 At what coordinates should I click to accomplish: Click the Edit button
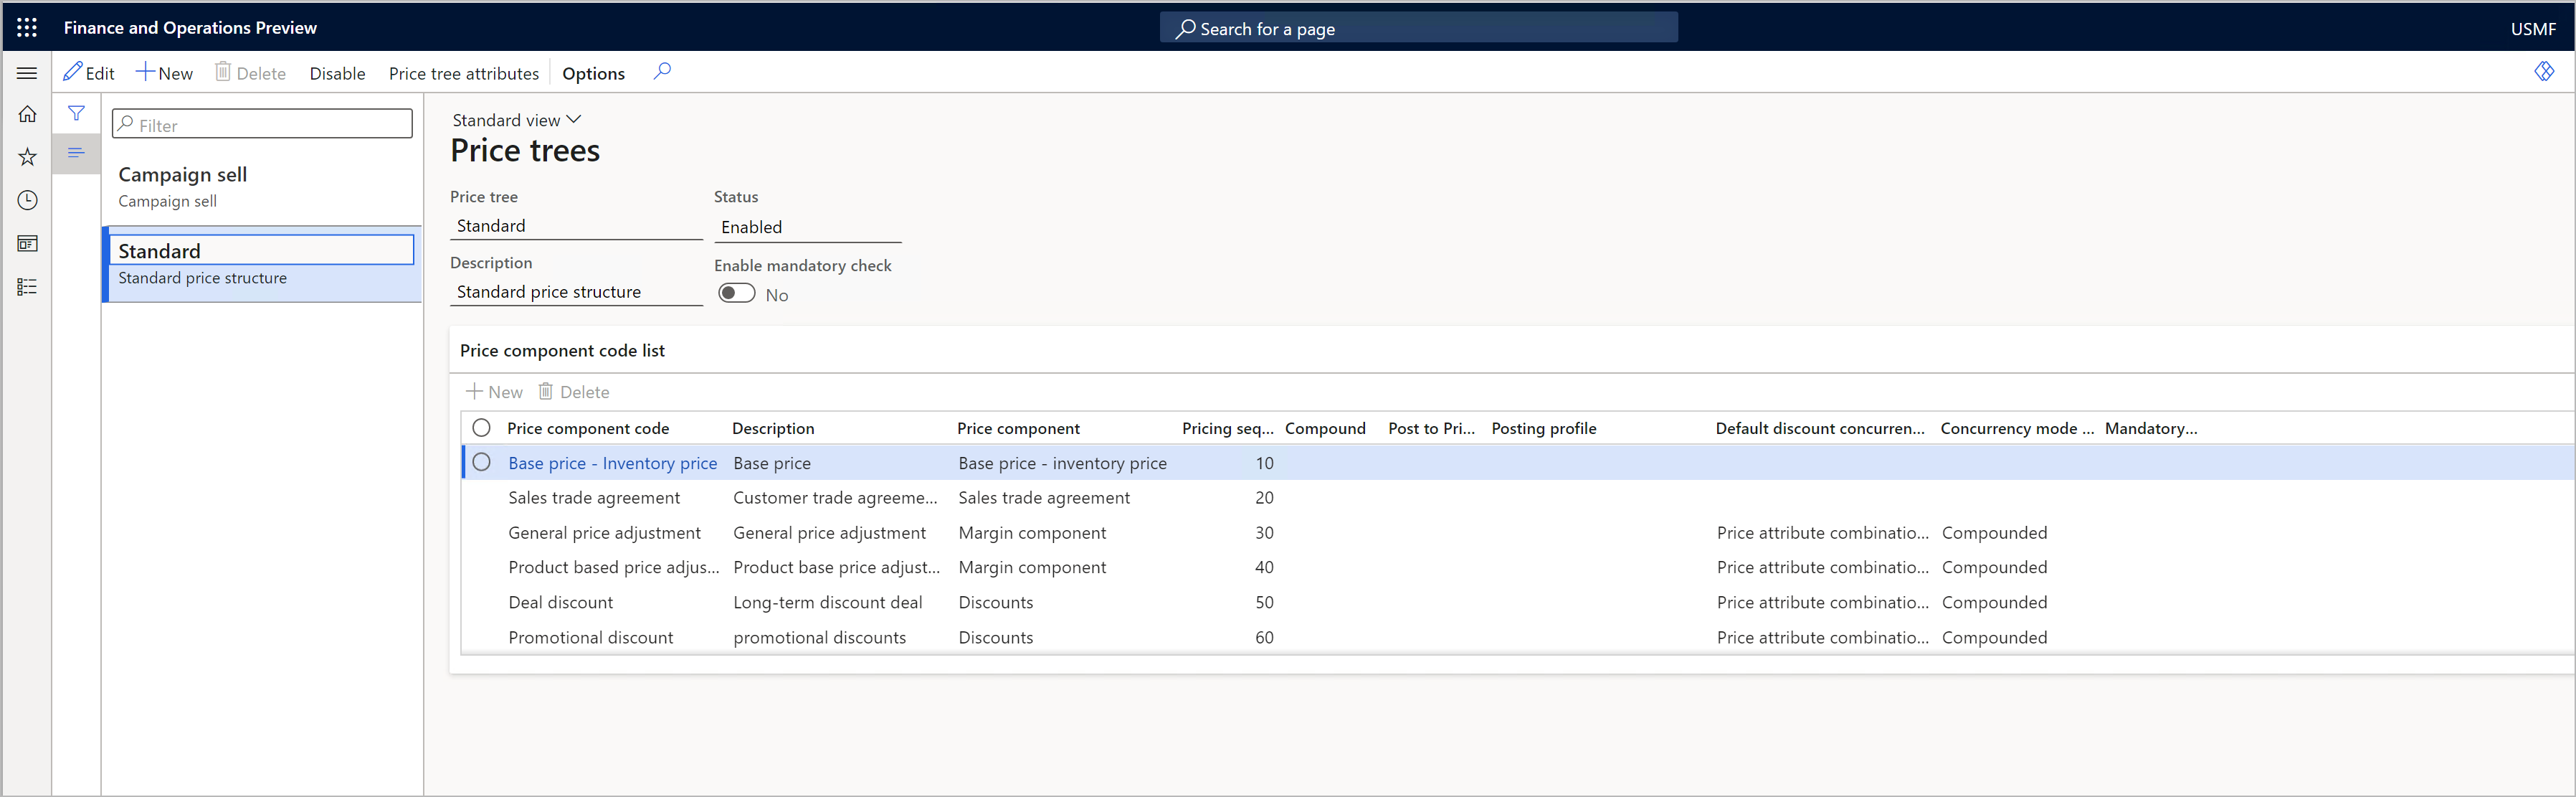89,73
